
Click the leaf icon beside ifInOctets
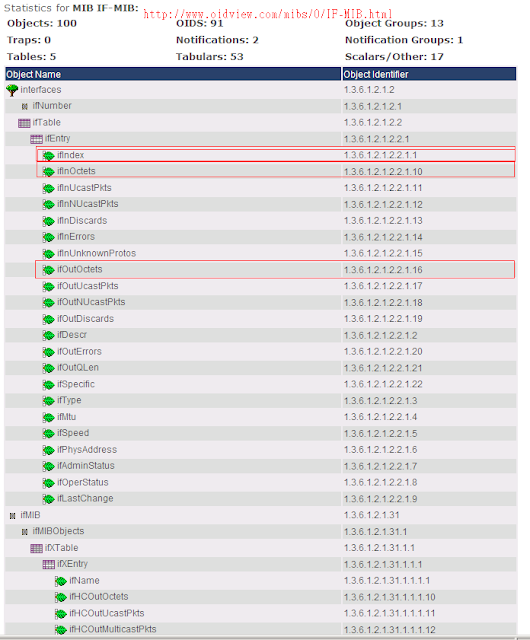coord(49,172)
